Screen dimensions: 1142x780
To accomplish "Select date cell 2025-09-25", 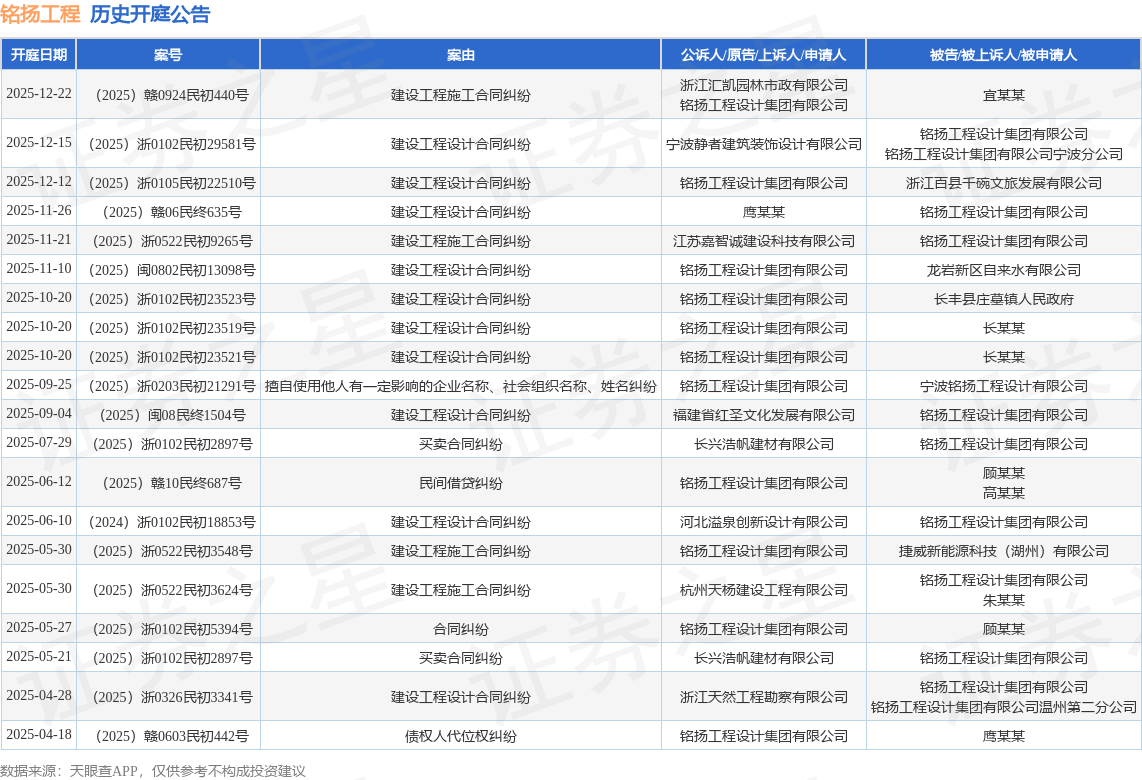I will [x=39, y=385].
